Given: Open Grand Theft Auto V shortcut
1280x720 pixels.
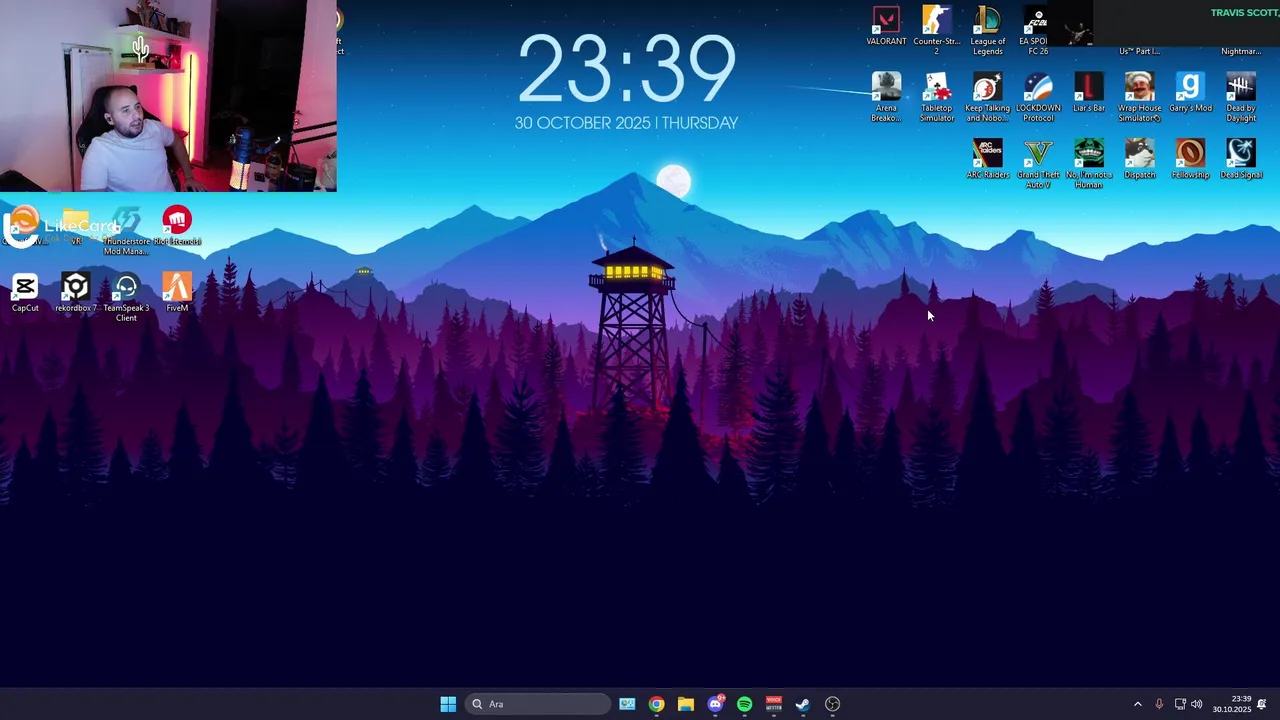Looking at the screenshot, I should tap(1038, 165).
